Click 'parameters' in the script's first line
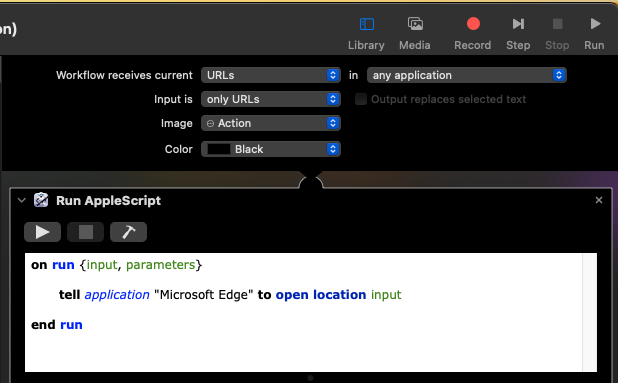Screen dimensions: 618x383 [160, 265]
